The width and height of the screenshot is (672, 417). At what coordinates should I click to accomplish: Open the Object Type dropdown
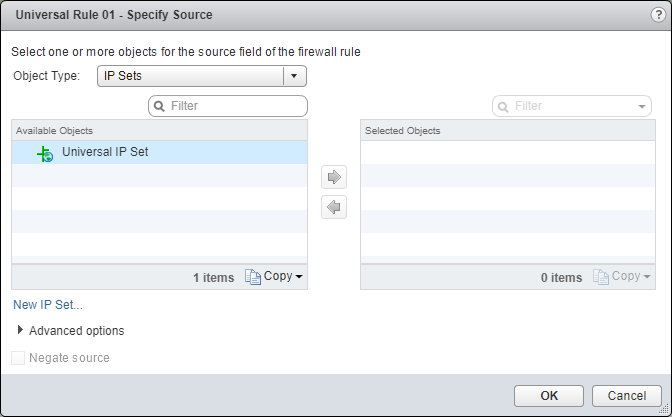coord(293,76)
